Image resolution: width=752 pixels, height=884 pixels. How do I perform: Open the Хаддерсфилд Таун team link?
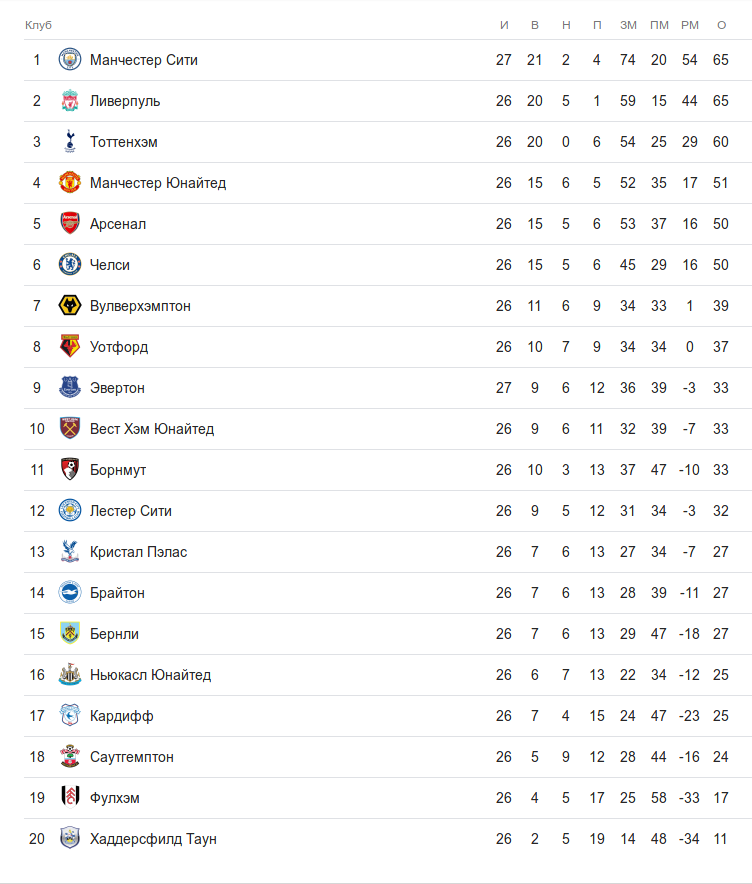point(153,839)
